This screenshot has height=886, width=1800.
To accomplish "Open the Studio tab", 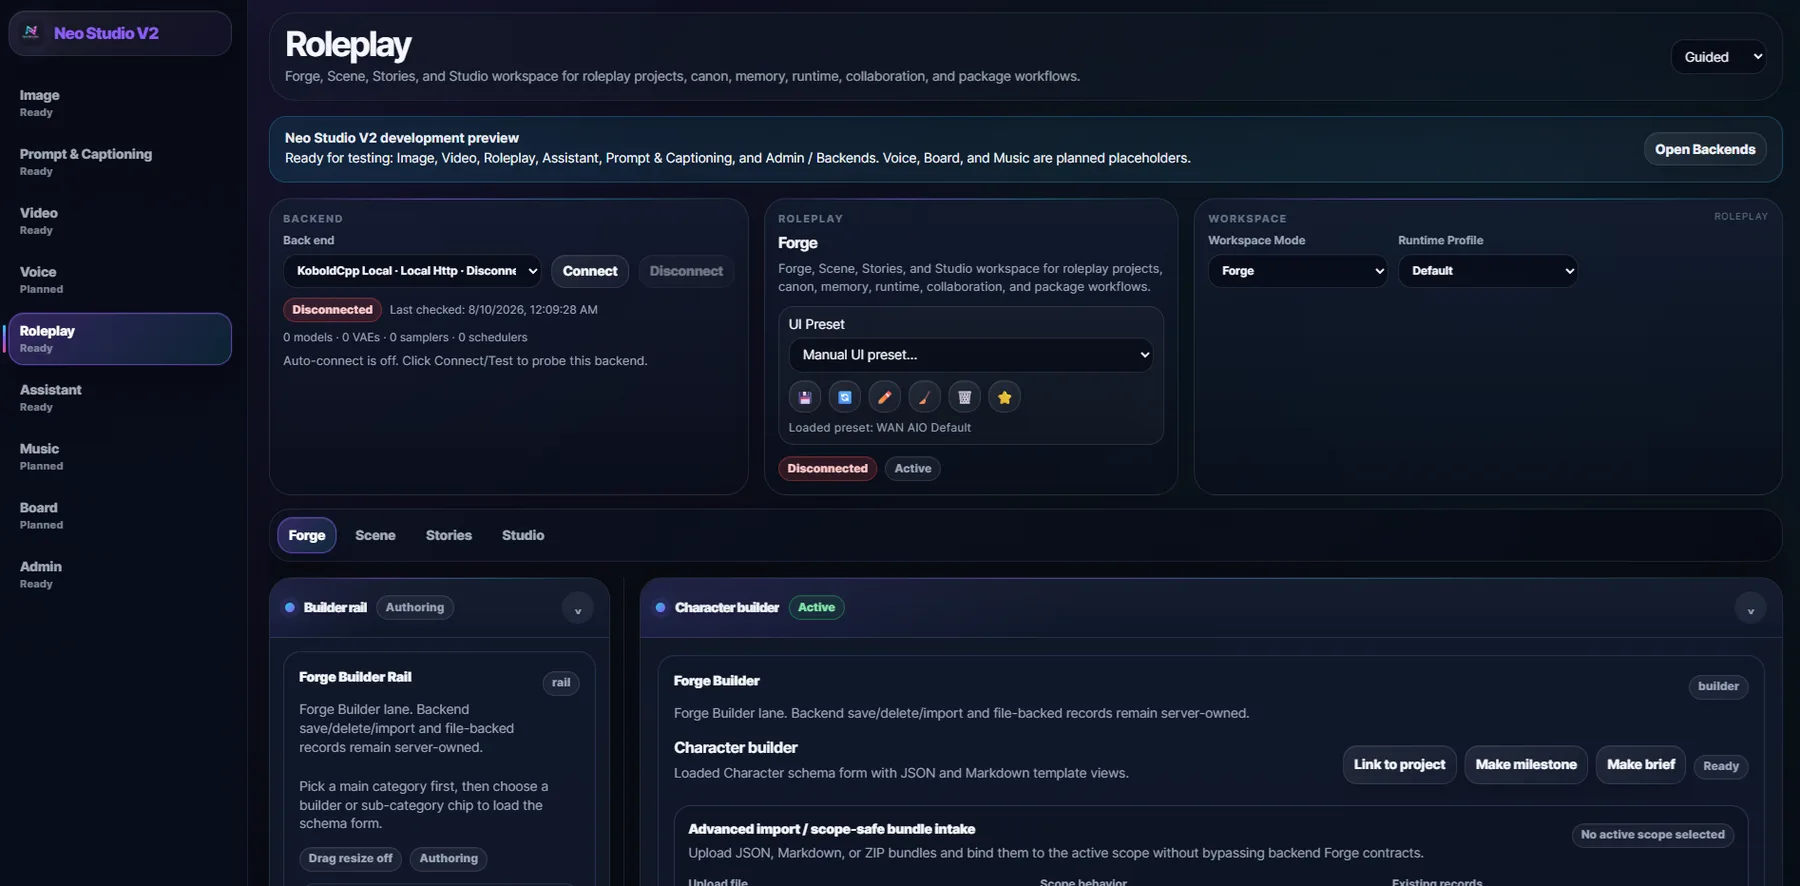I will 523,535.
